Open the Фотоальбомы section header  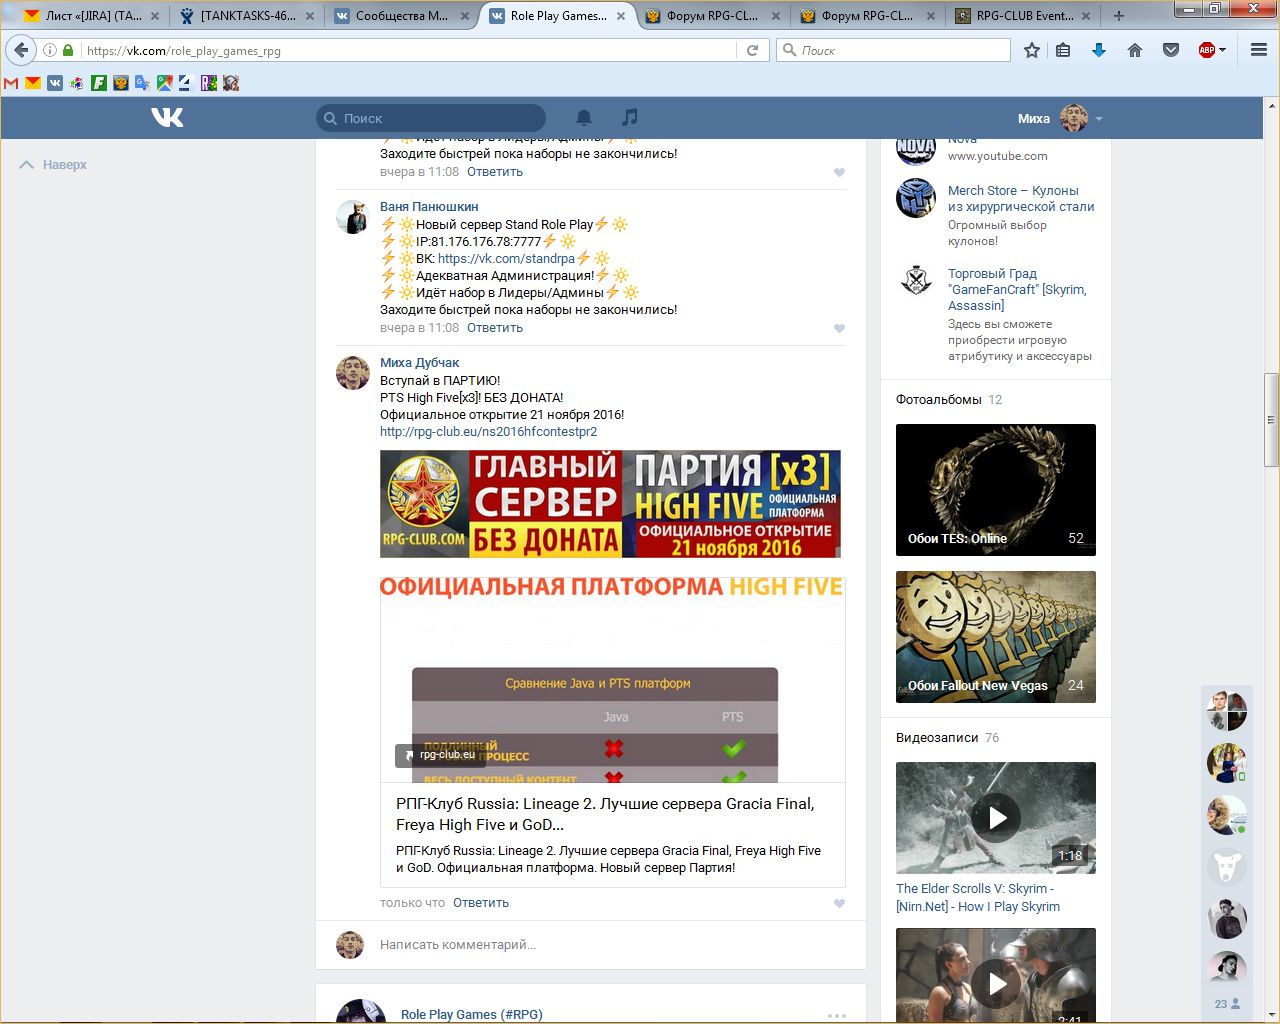pos(939,400)
